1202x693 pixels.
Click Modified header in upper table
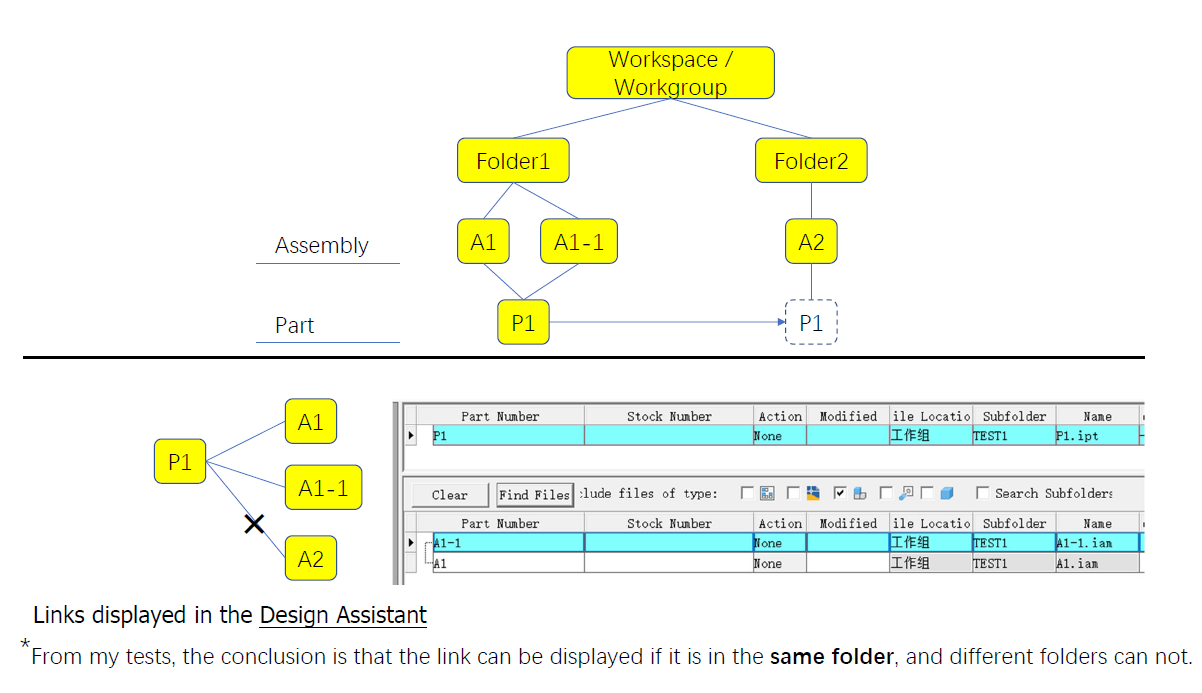(848, 416)
